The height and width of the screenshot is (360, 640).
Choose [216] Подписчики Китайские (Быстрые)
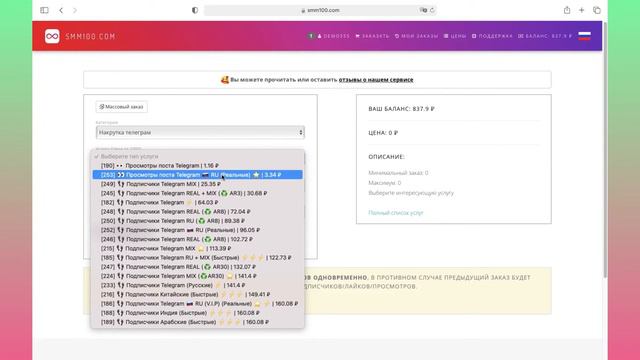(x=198, y=294)
